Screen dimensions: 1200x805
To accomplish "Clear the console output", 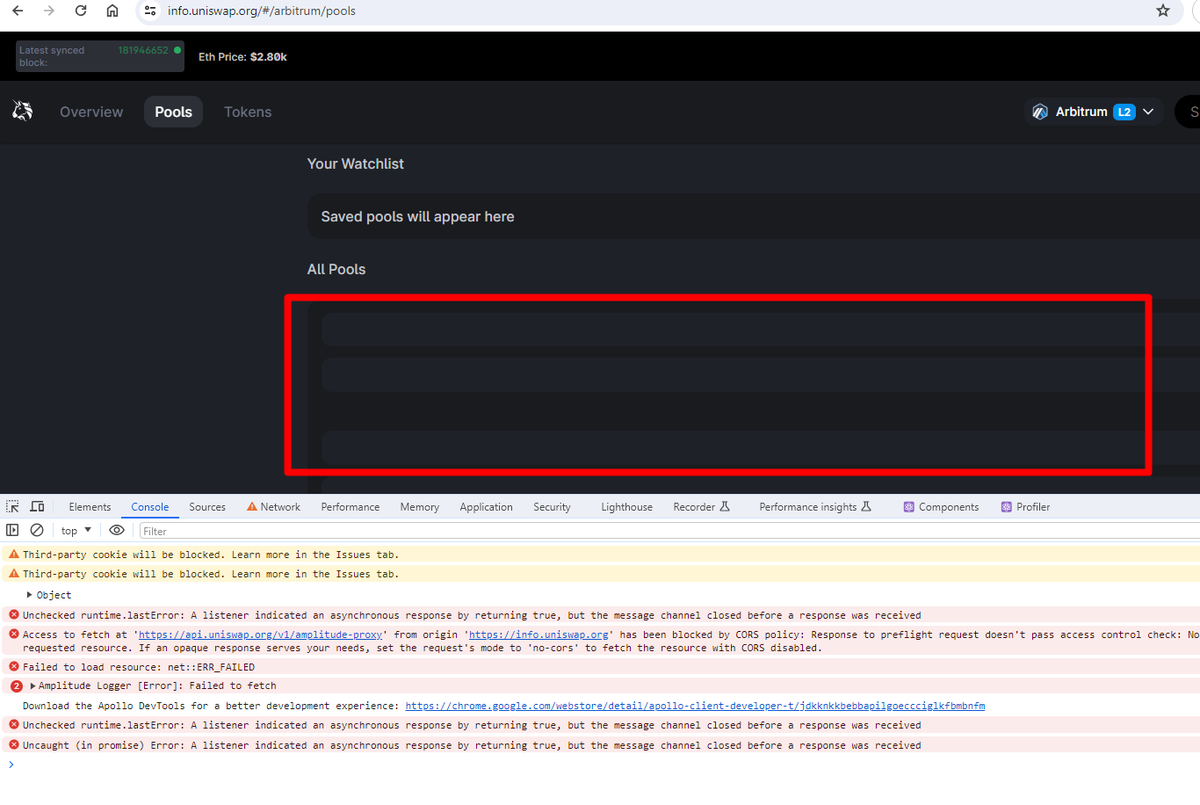I will click(x=37, y=530).
